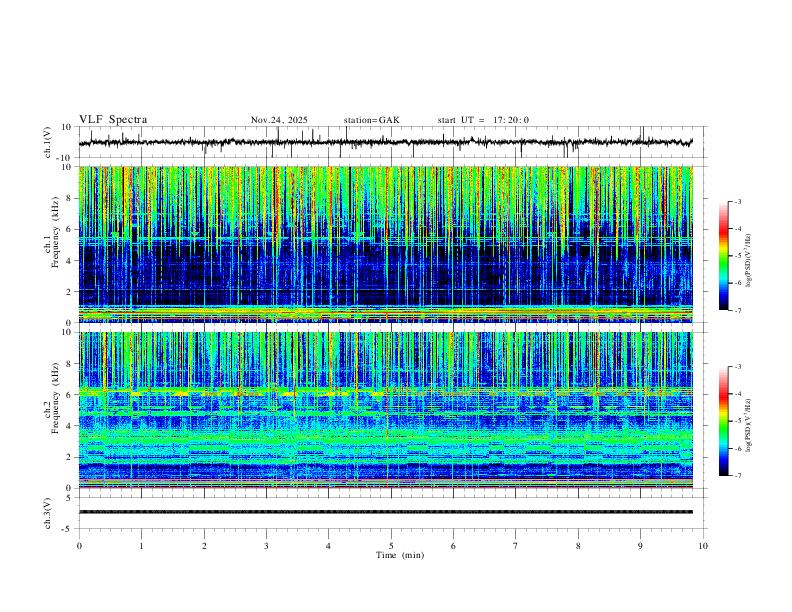Click the 'ch.1(V)' waveform axis label
This screenshot has height=612, width=792.
[x=48, y=142]
